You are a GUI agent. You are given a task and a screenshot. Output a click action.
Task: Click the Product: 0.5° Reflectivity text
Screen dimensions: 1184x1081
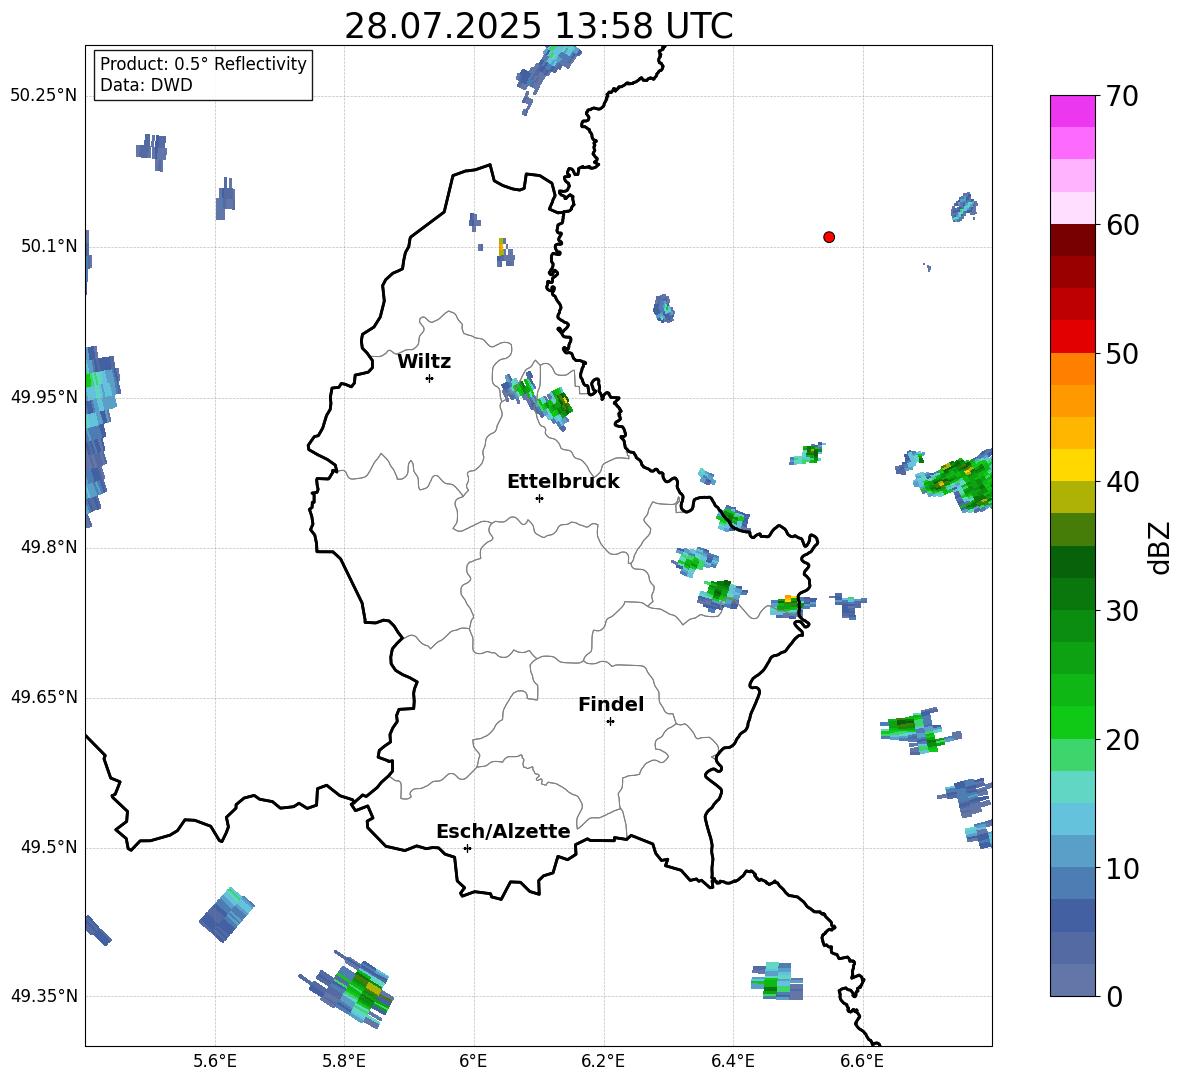click(x=203, y=64)
